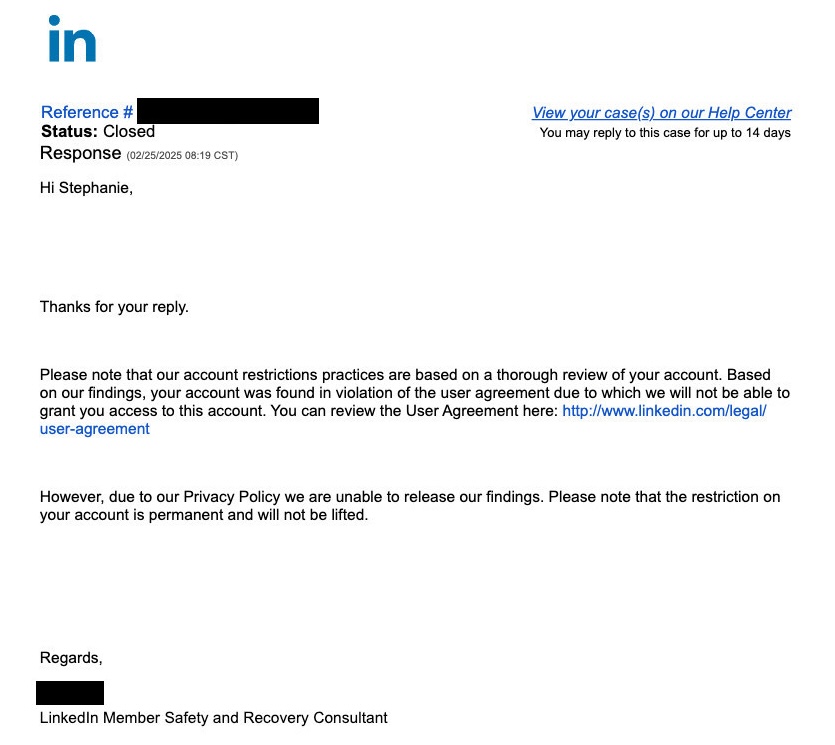
Task: Click the redacted reference number box
Action: coord(227,111)
